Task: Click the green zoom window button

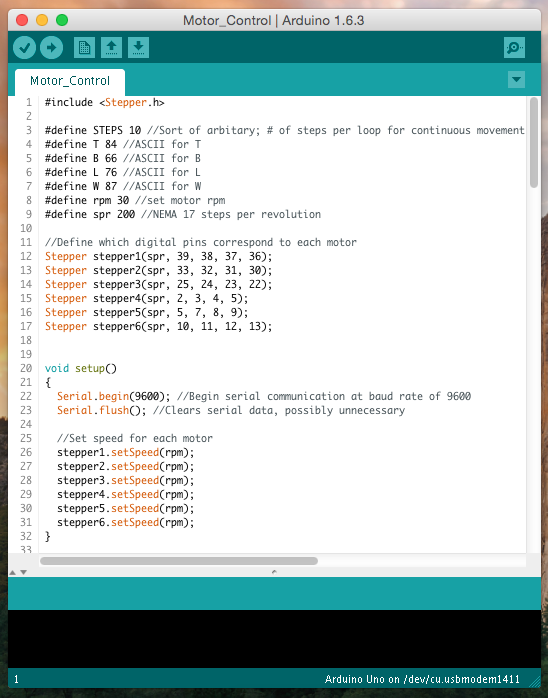Action: (x=62, y=20)
